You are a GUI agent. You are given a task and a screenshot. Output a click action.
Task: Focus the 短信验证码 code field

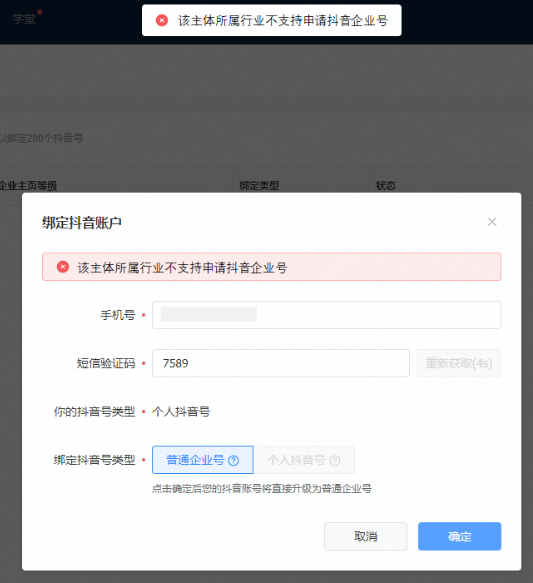click(x=281, y=363)
